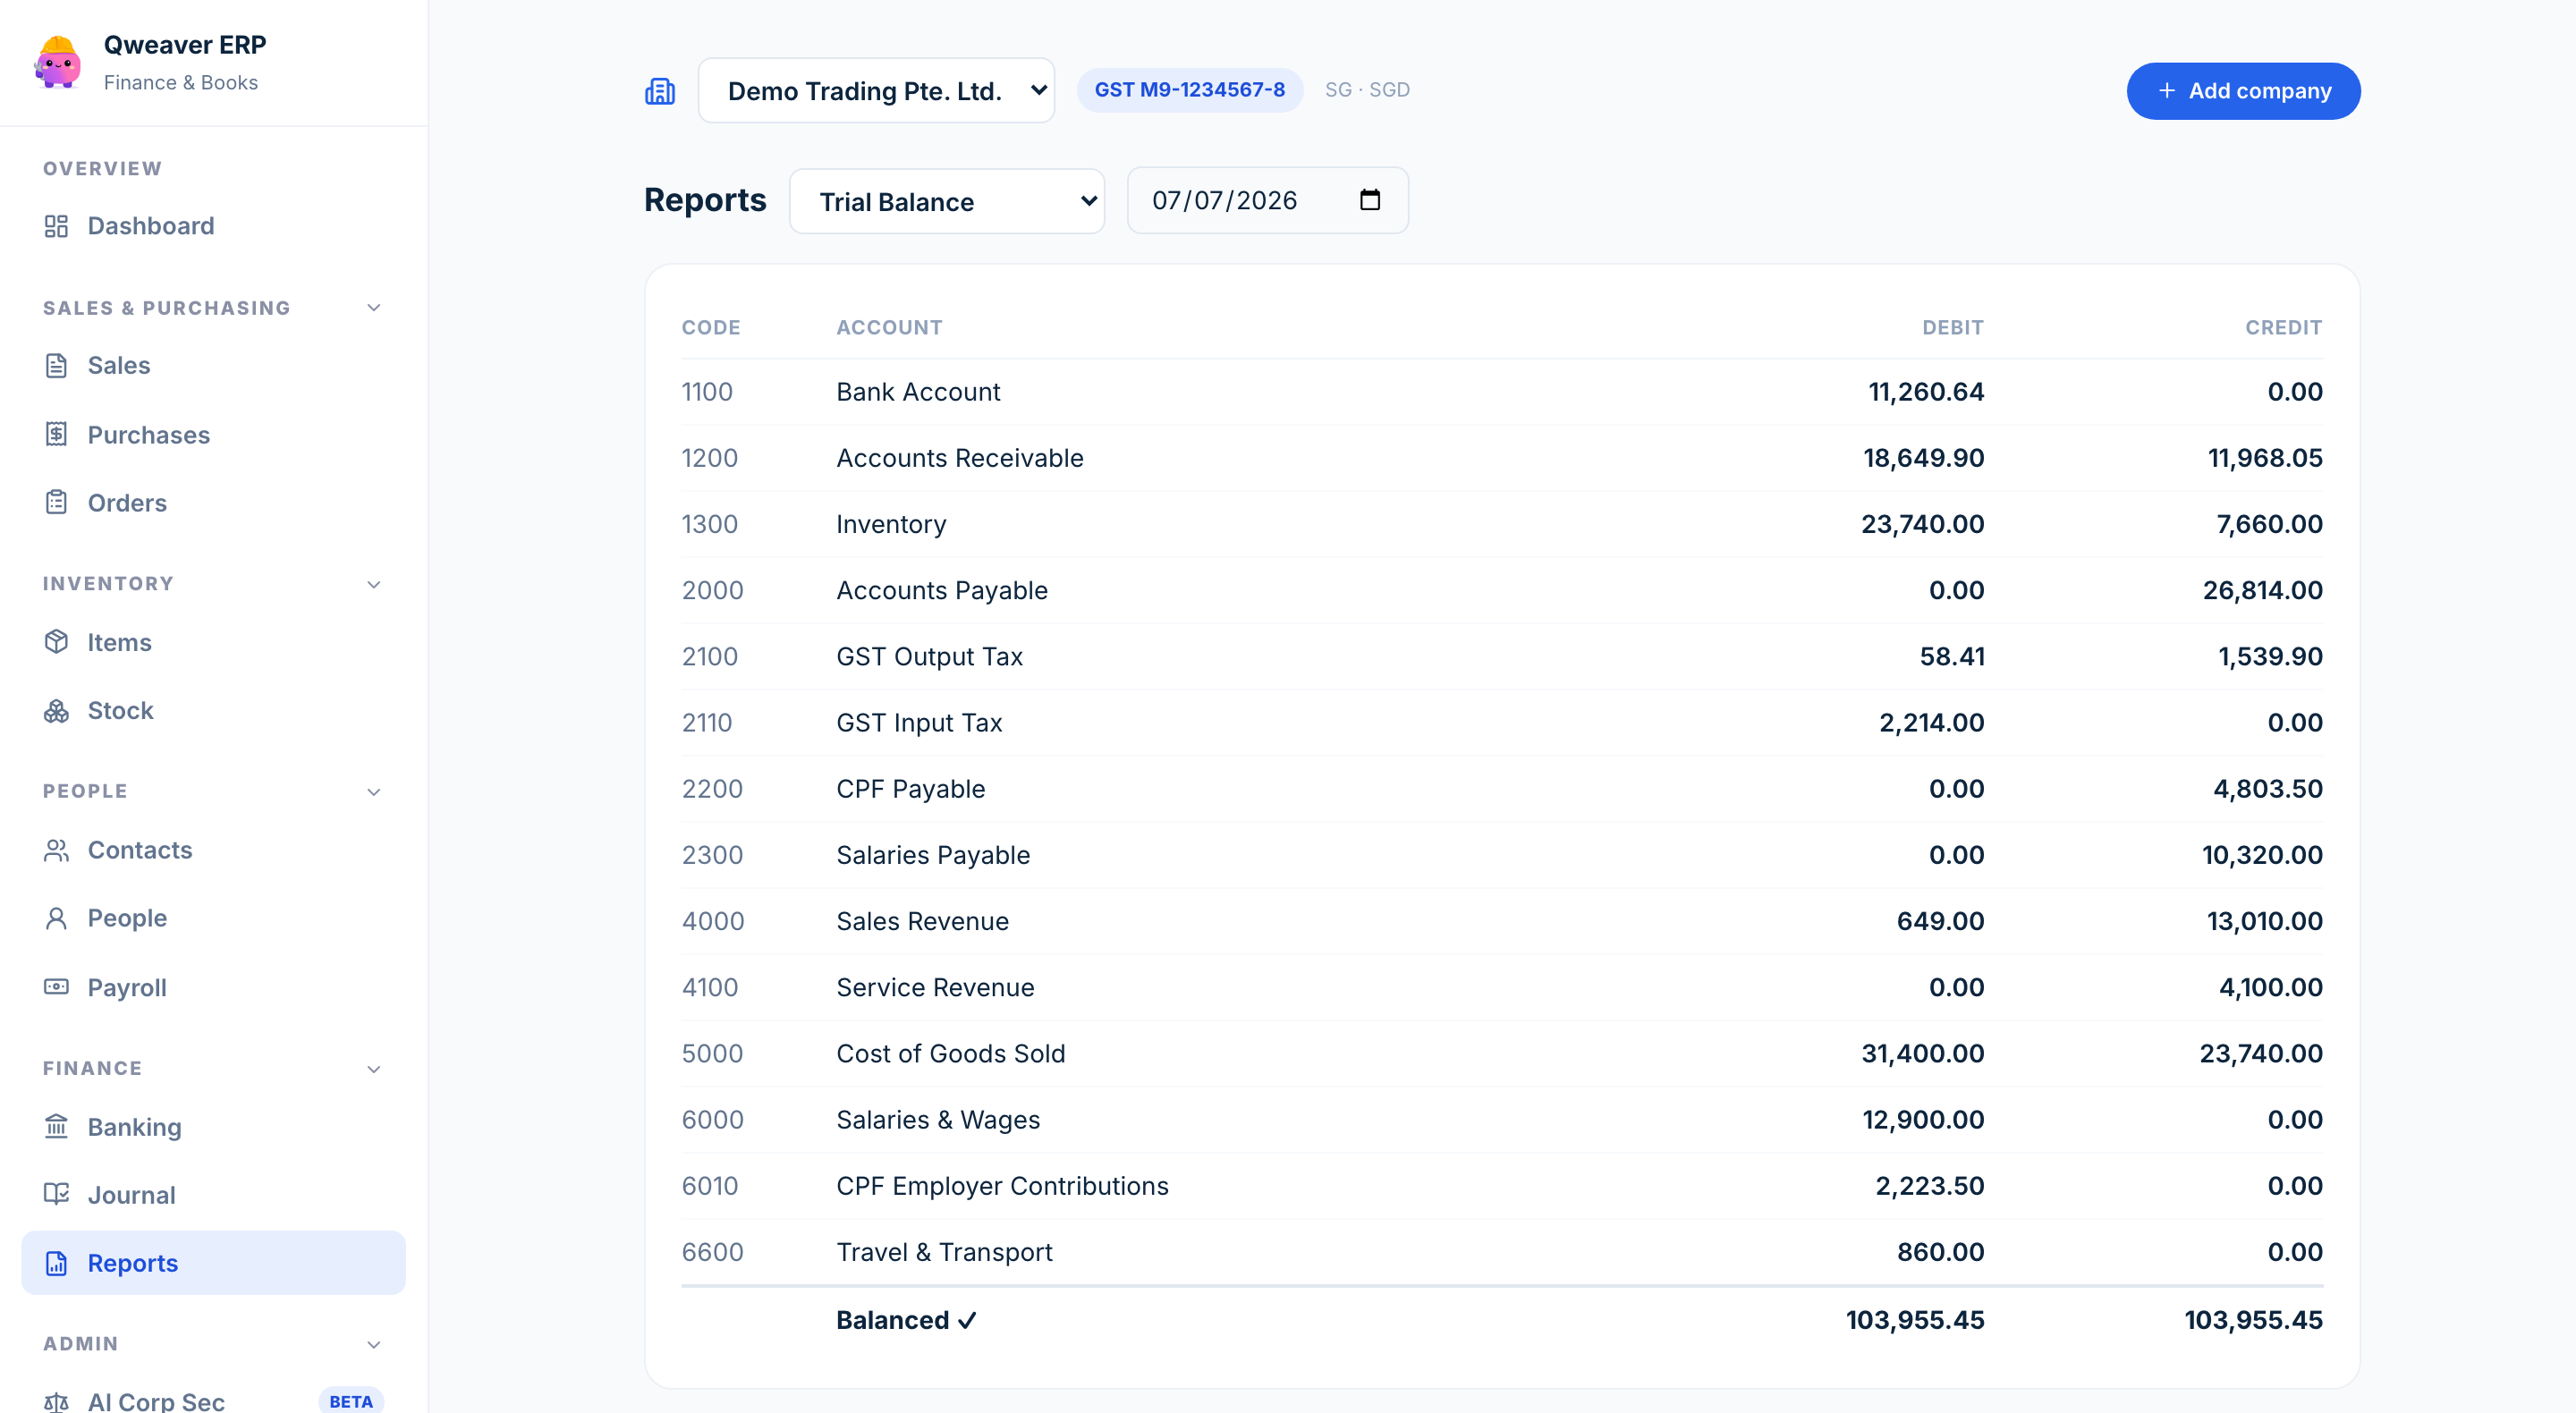Navigate to Purchases
Image resolution: width=2576 pixels, height=1413 pixels.
(x=213, y=434)
